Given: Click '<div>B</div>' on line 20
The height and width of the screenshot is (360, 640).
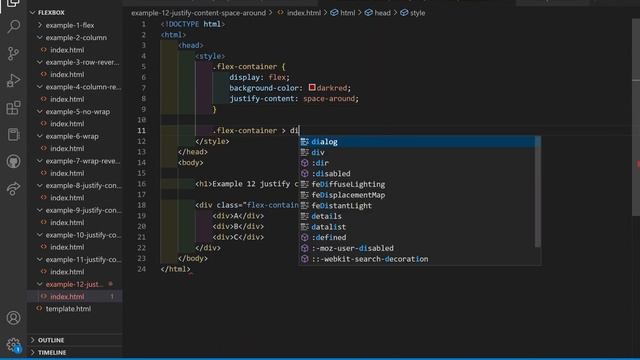Looking at the screenshot, I should [x=238, y=226].
